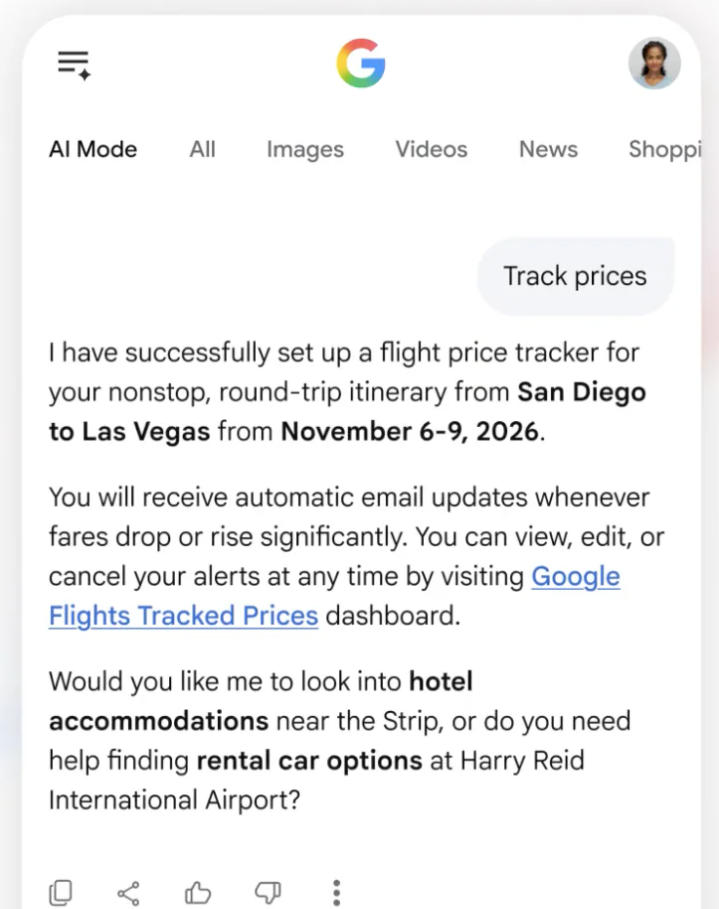The height and width of the screenshot is (909, 719).
Task: Mark the answer with thumbs down
Action: coord(268,893)
